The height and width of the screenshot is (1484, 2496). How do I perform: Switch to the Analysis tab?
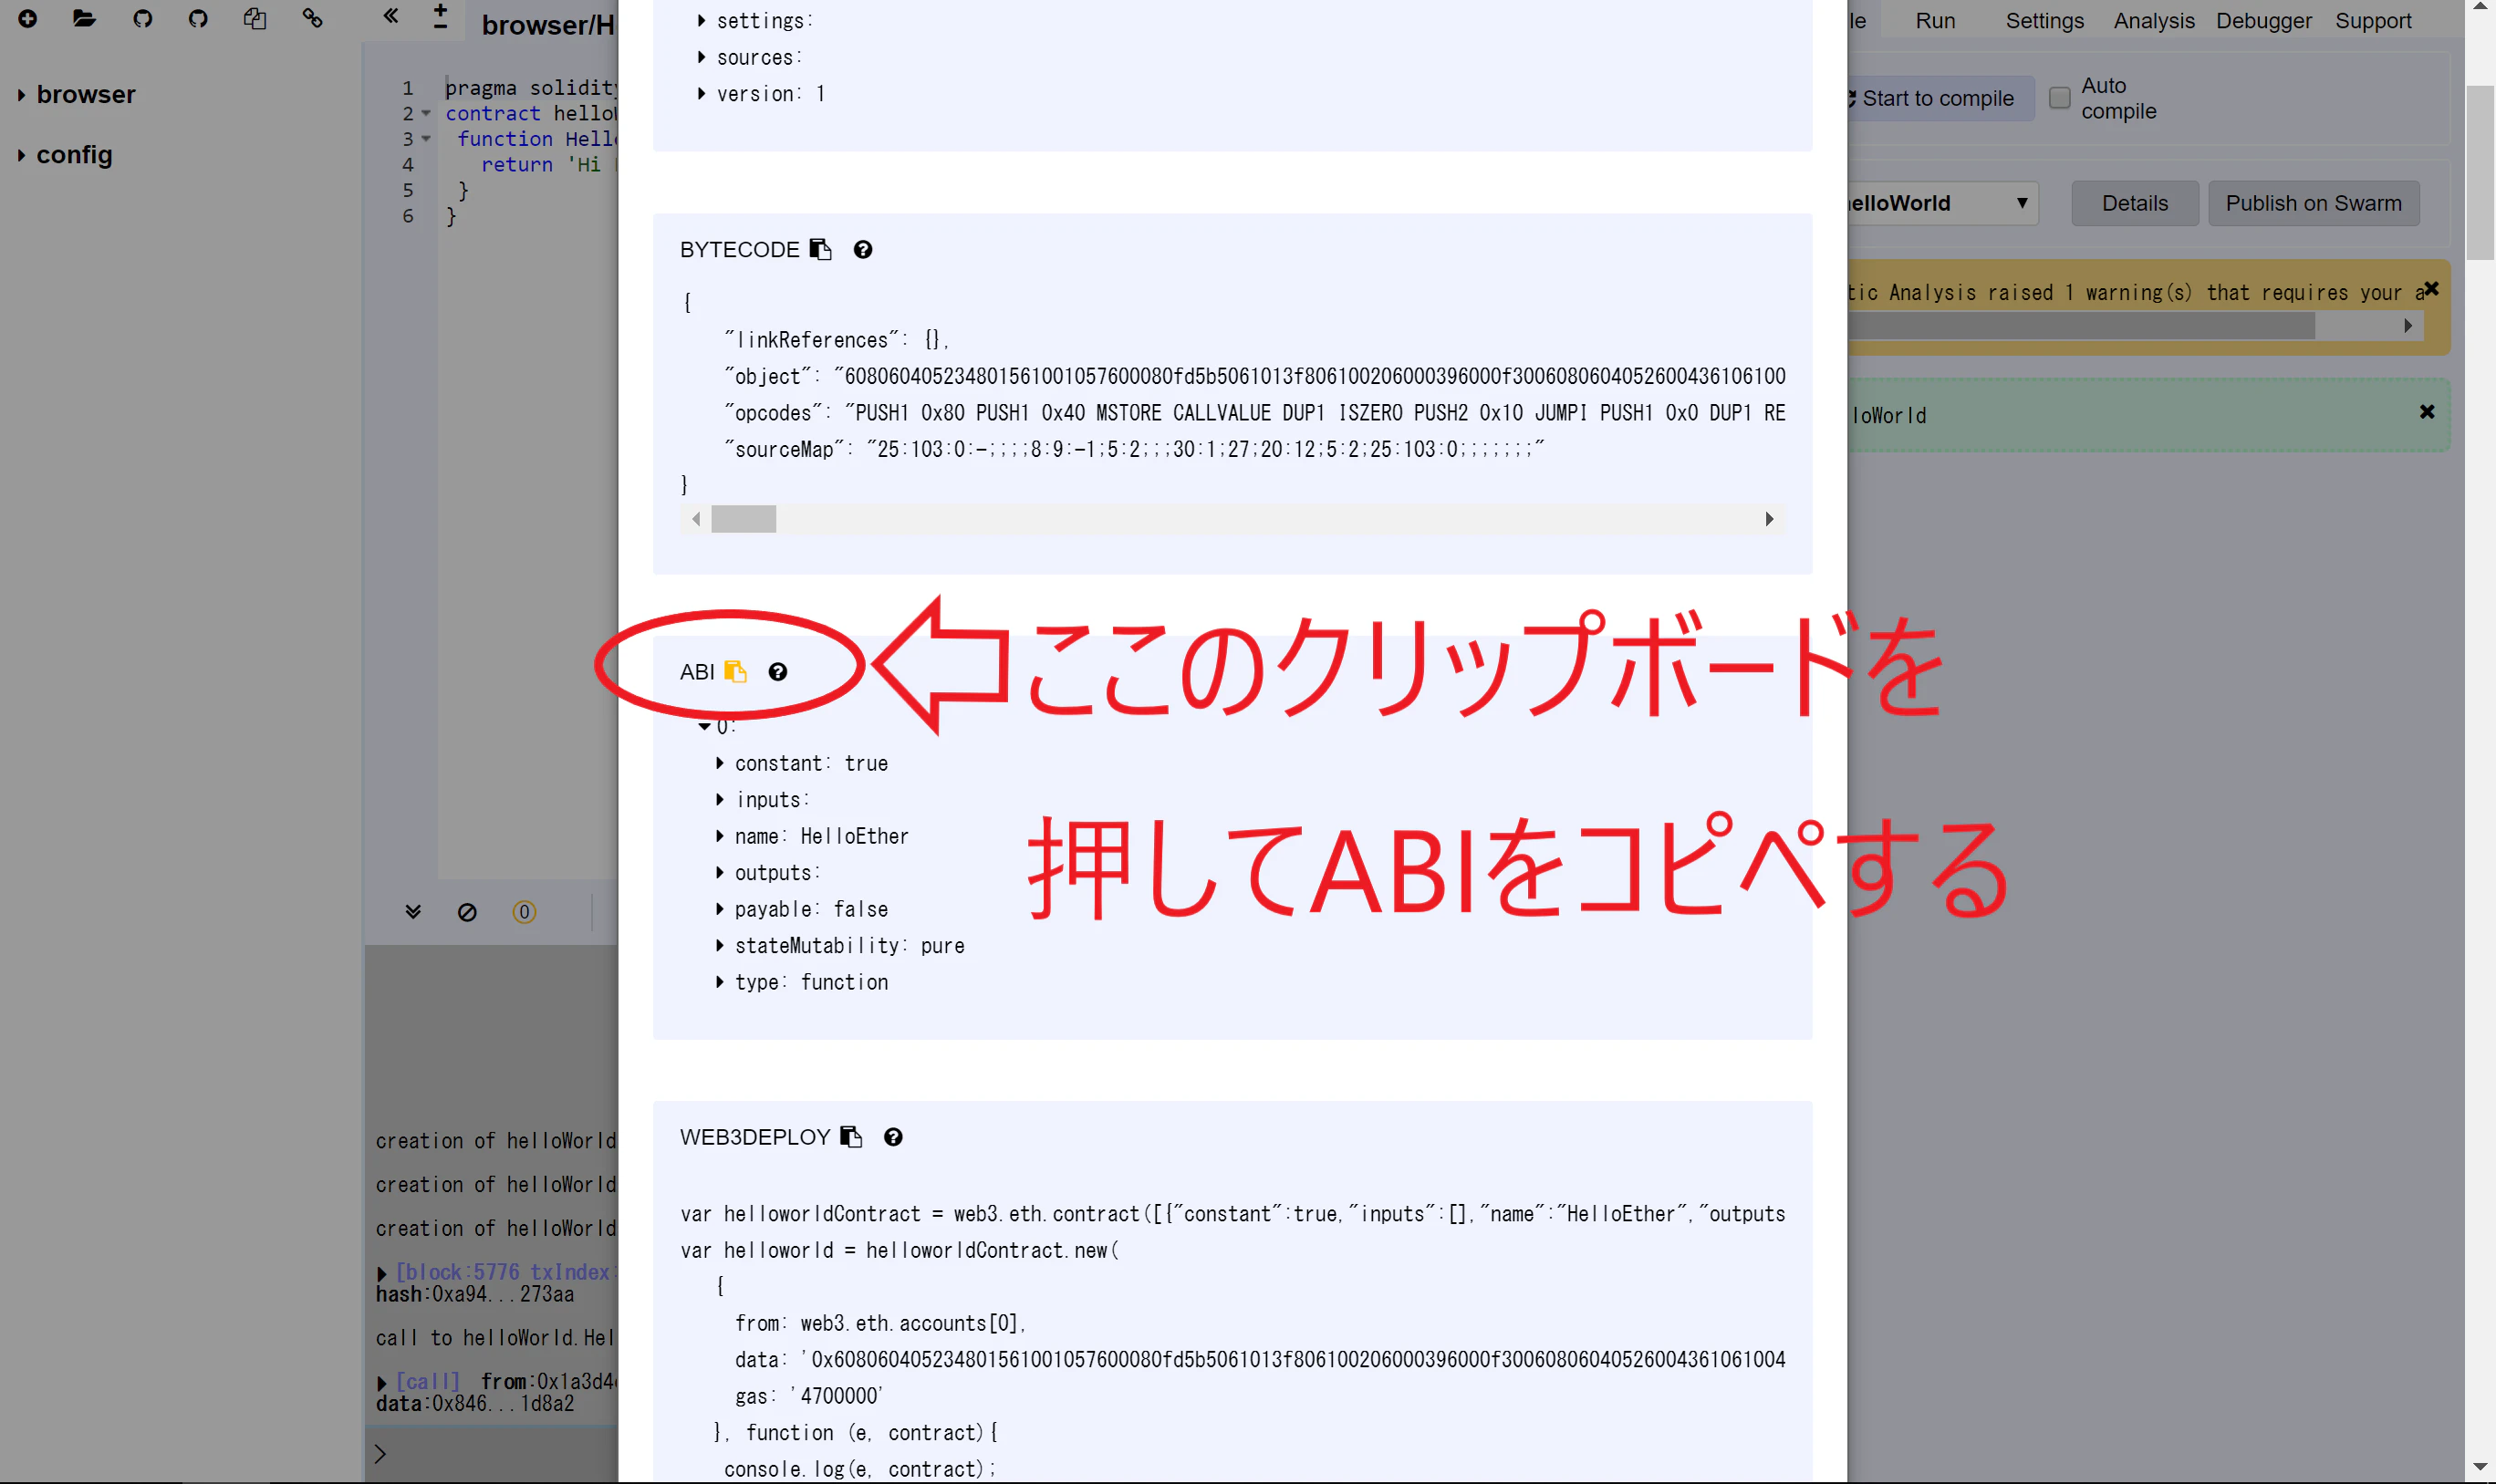(x=2154, y=20)
